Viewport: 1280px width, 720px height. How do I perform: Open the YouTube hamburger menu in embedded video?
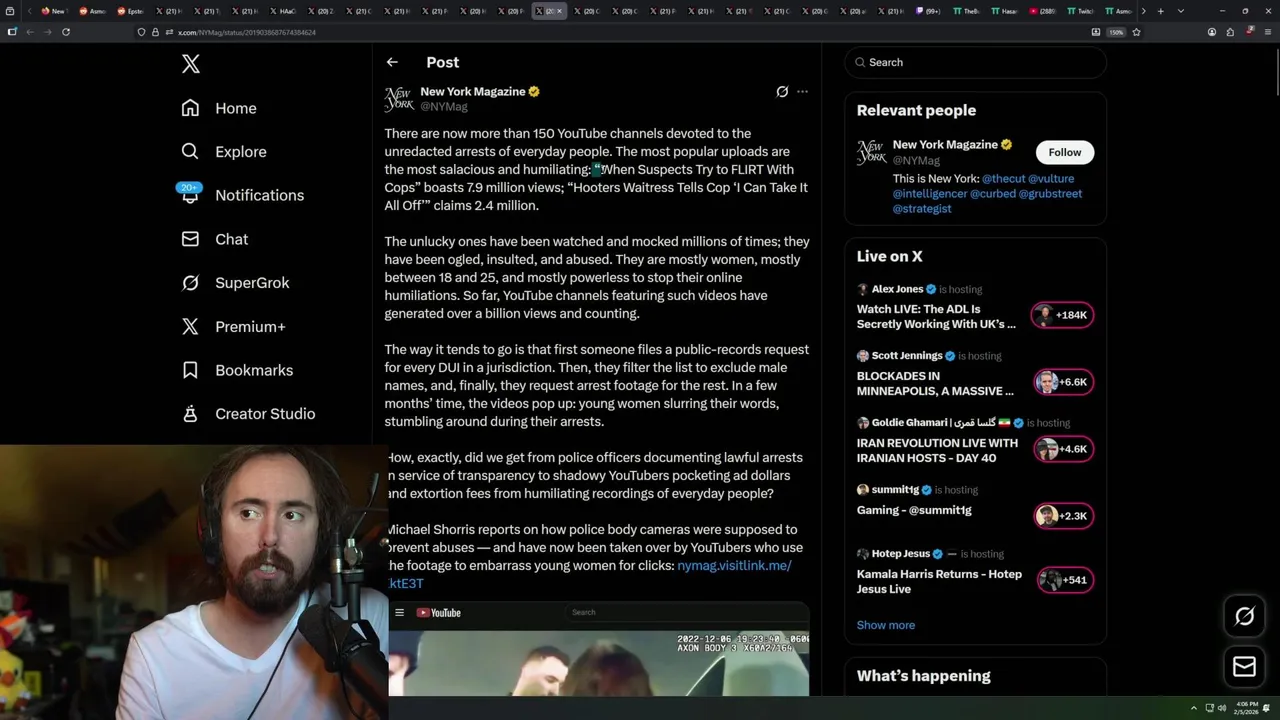click(399, 612)
